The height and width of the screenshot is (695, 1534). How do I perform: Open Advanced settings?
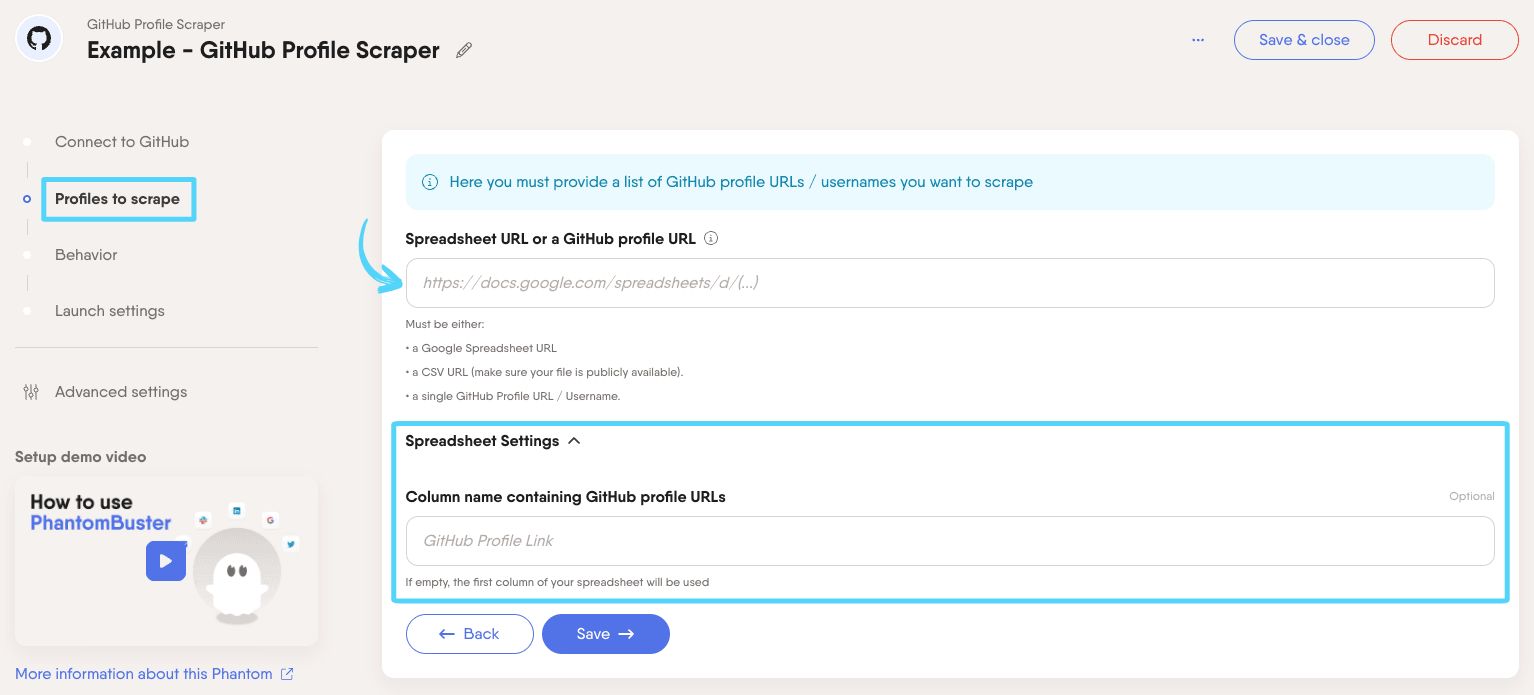point(121,392)
